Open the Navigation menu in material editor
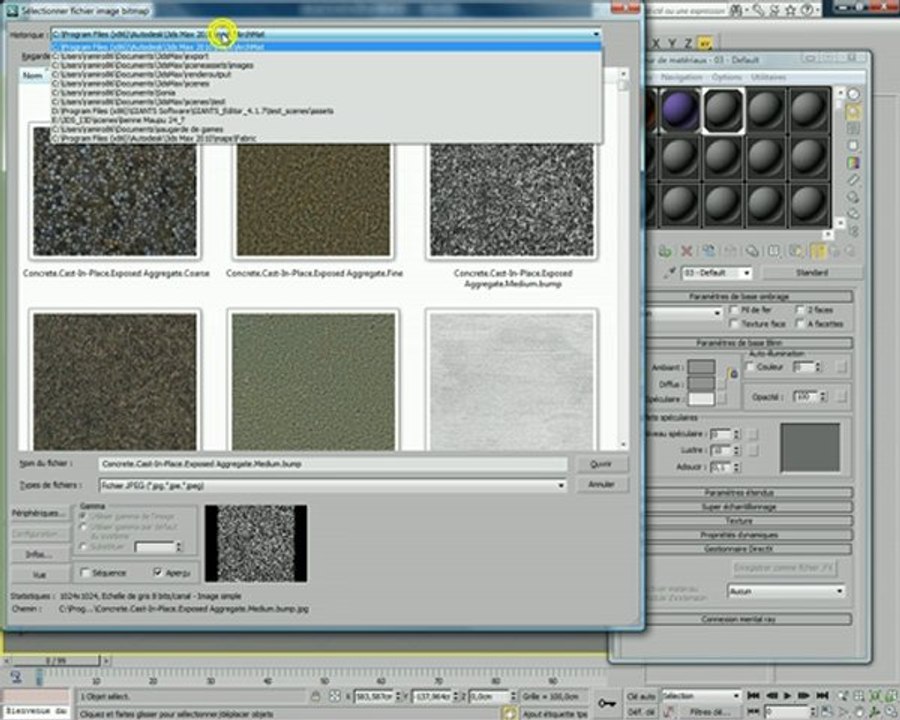The image size is (900, 720). [x=681, y=77]
